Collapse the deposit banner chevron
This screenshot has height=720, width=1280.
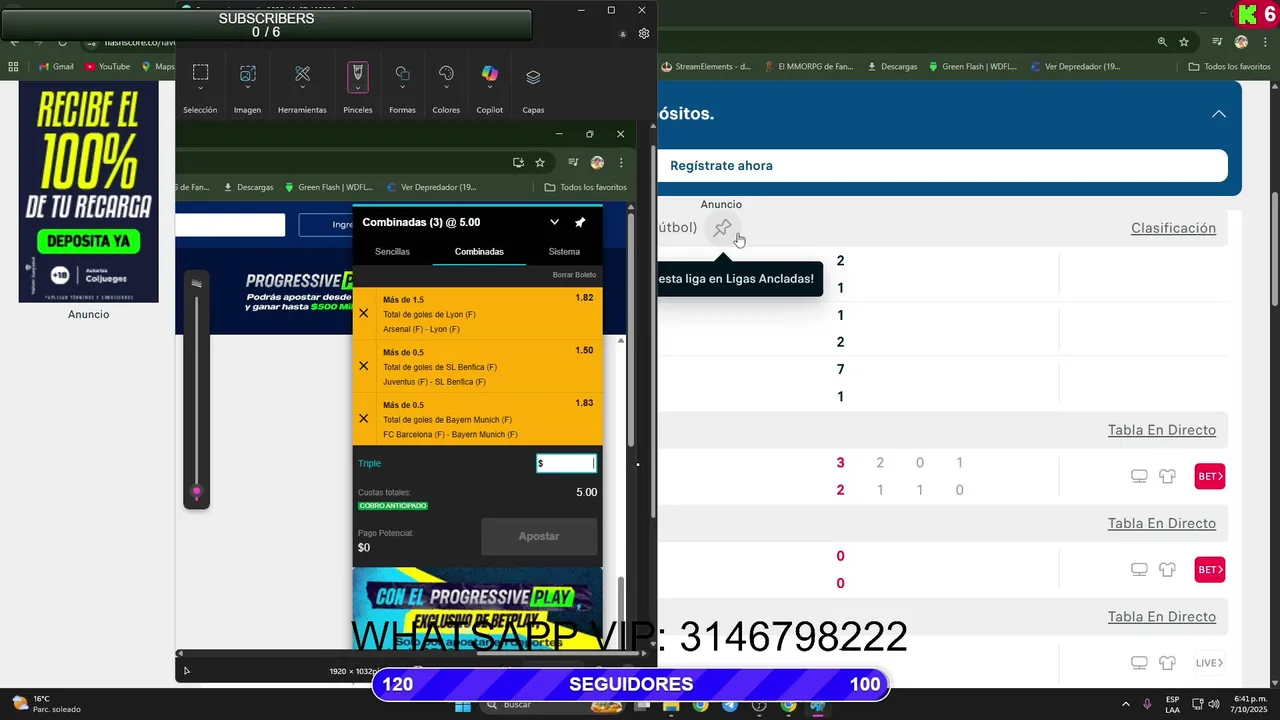(x=1219, y=114)
